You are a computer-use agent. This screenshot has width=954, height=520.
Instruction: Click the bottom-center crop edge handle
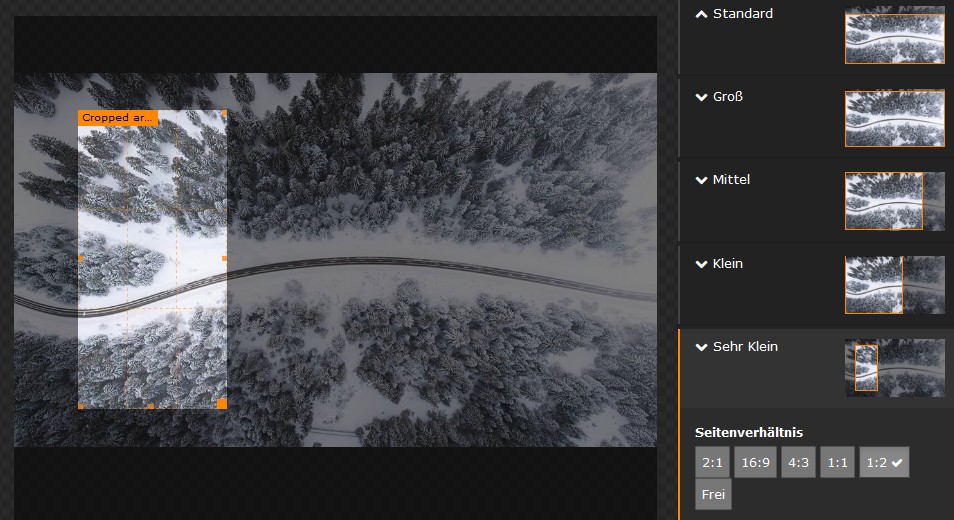(x=151, y=406)
